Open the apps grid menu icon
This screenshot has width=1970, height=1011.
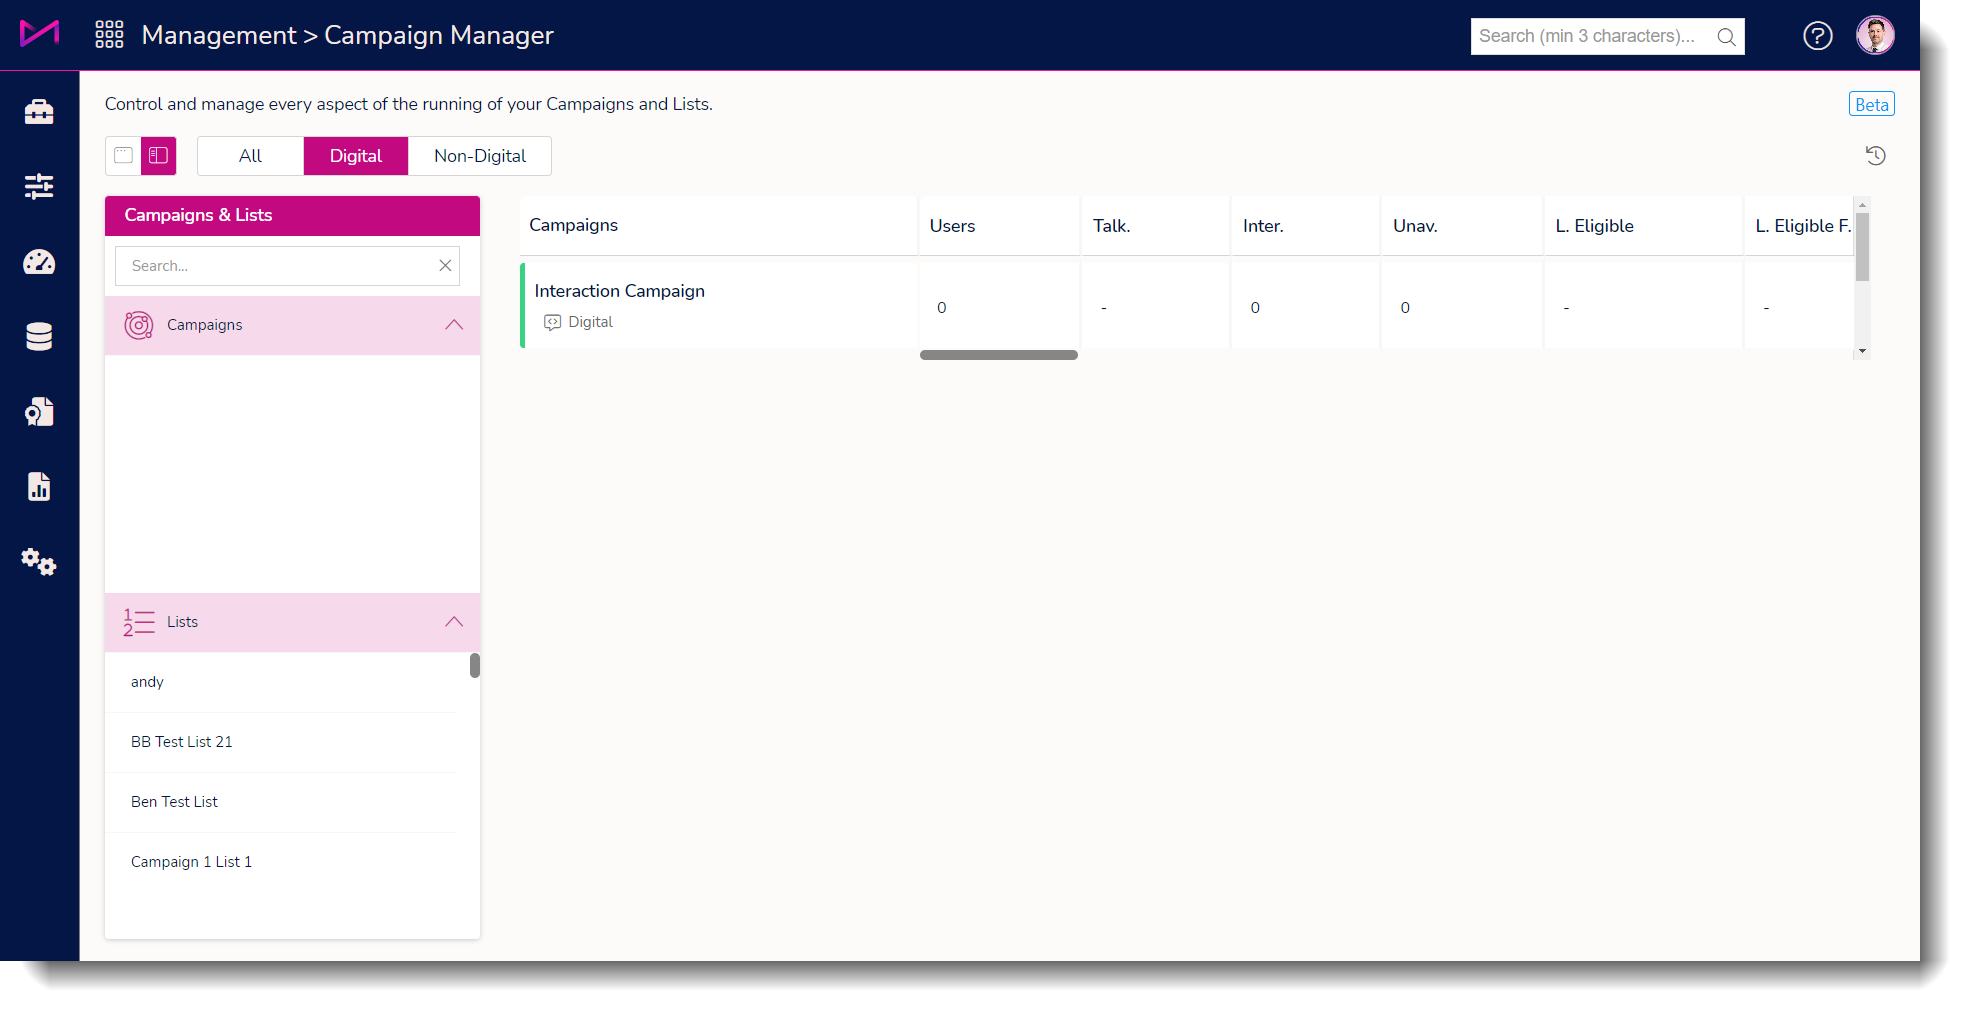tap(109, 35)
